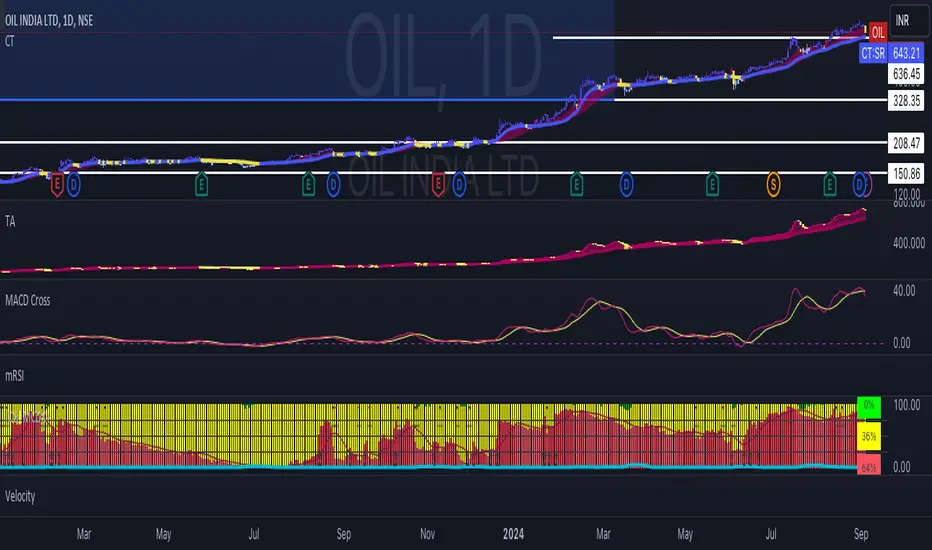Image resolution: width=932 pixels, height=550 pixels.
Task: Click the yellow 36% label in the mRSI pane
Action: [x=868, y=436]
